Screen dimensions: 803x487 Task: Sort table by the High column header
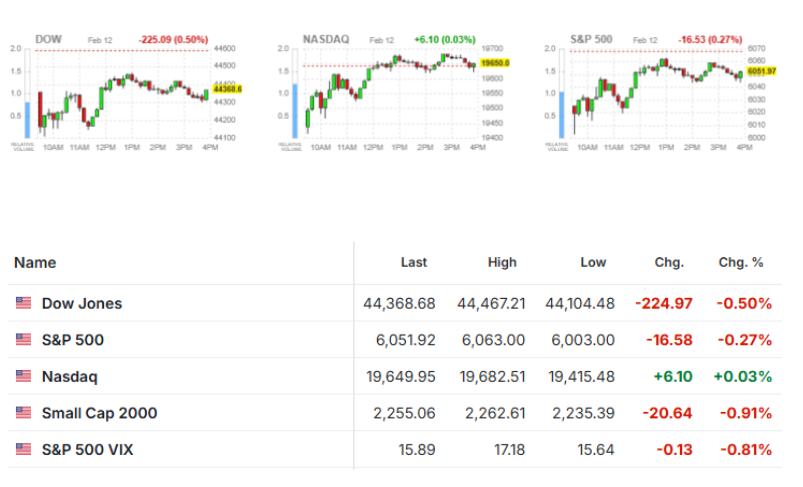point(502,263)
